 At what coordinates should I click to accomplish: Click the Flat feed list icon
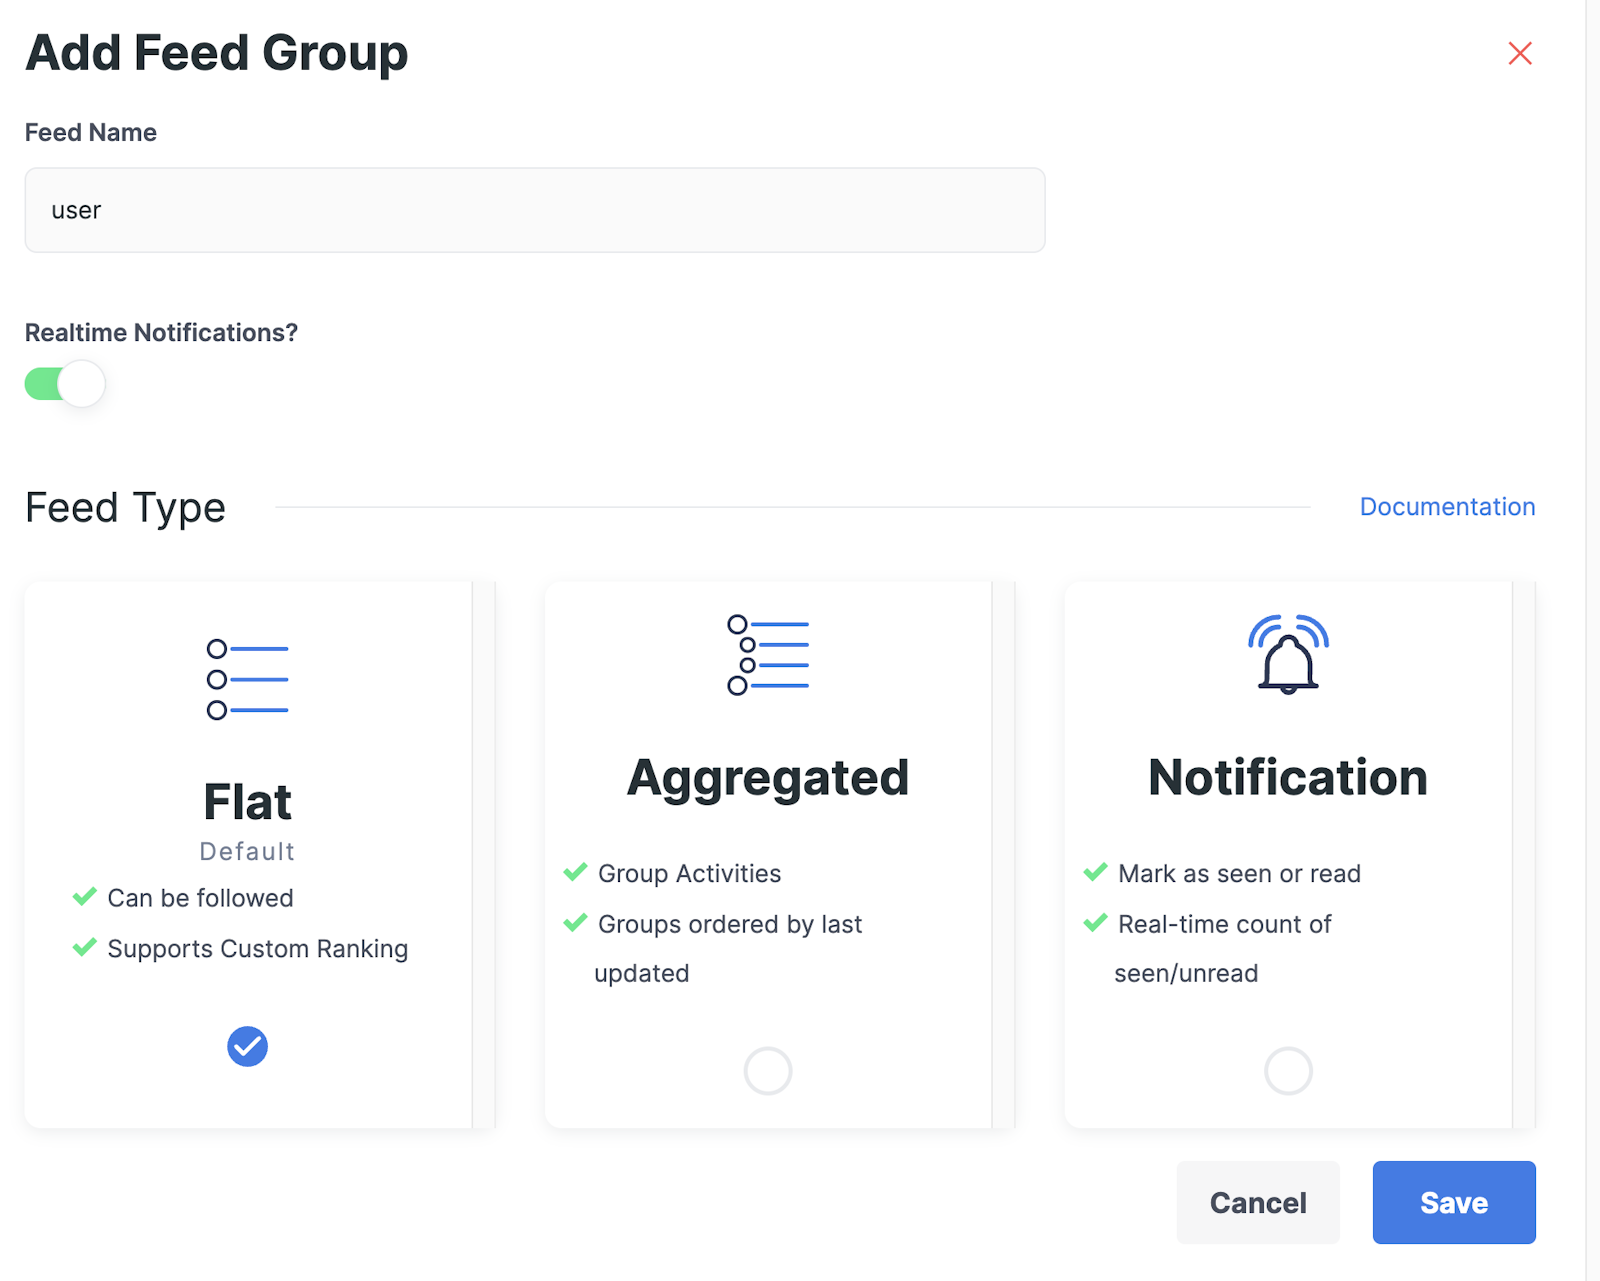(247, 680)
